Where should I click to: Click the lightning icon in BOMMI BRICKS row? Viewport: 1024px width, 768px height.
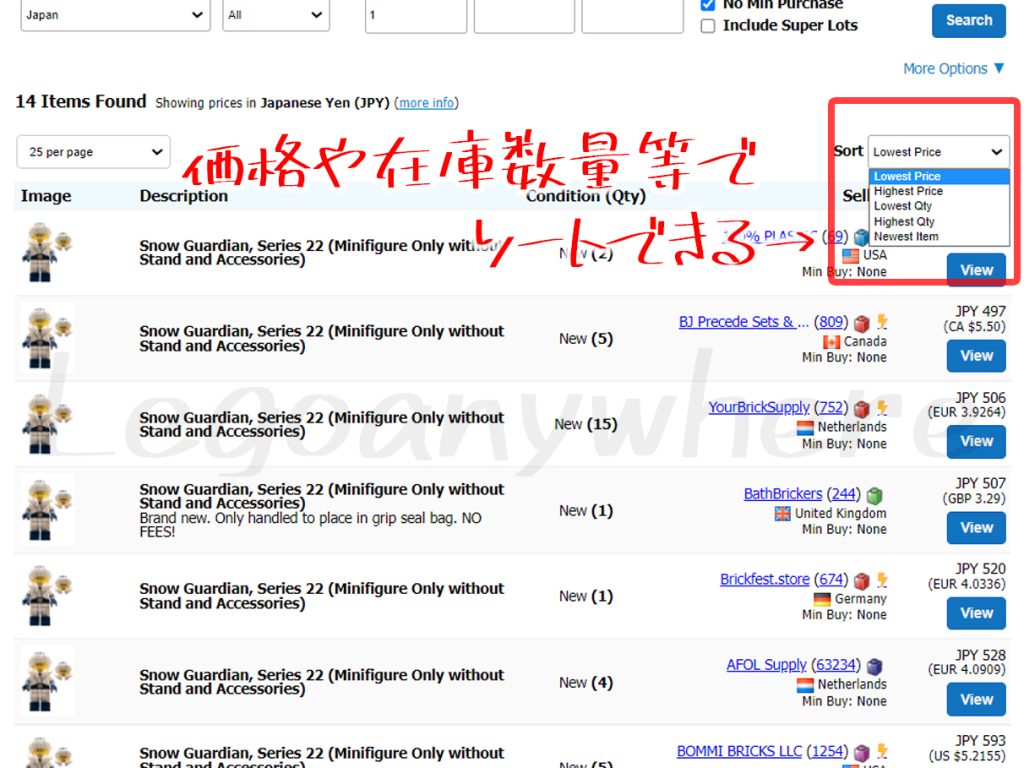(882, 751)
